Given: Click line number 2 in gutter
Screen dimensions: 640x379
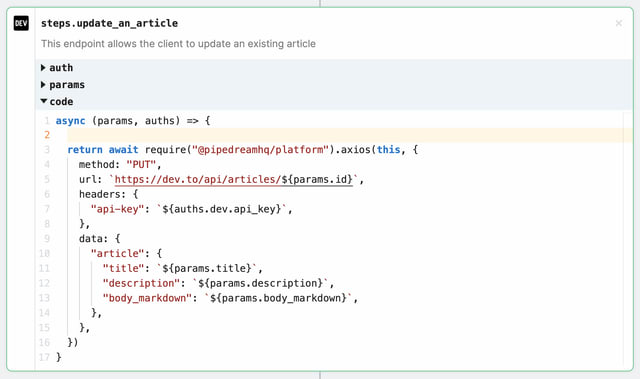Looking at the screenshot, I should pyautogui.click(x=47, y=135).
